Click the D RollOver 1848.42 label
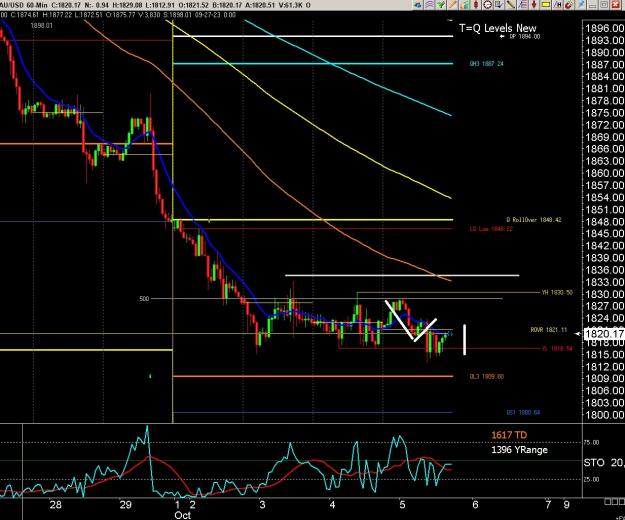 534,220
